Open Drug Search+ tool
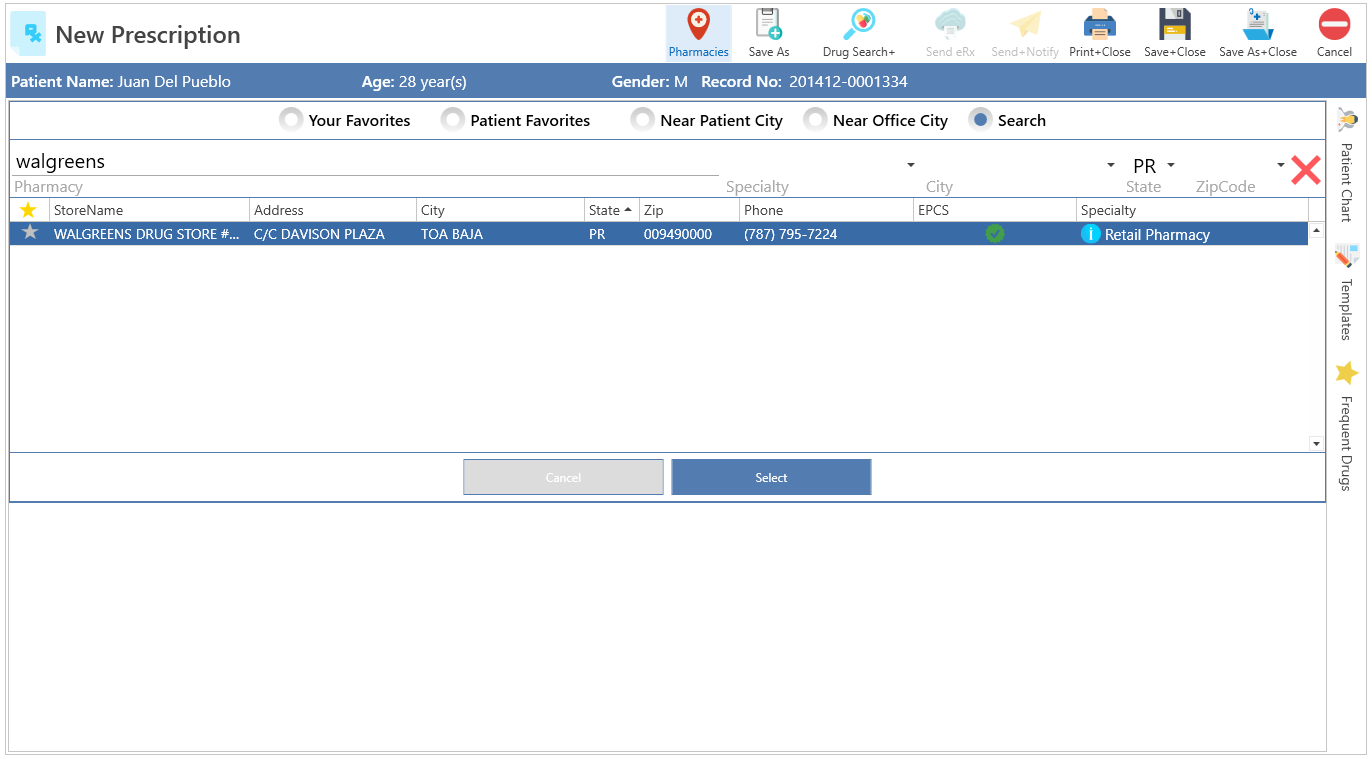Viewport: 1372px width, 759px height. pos(859,33)
